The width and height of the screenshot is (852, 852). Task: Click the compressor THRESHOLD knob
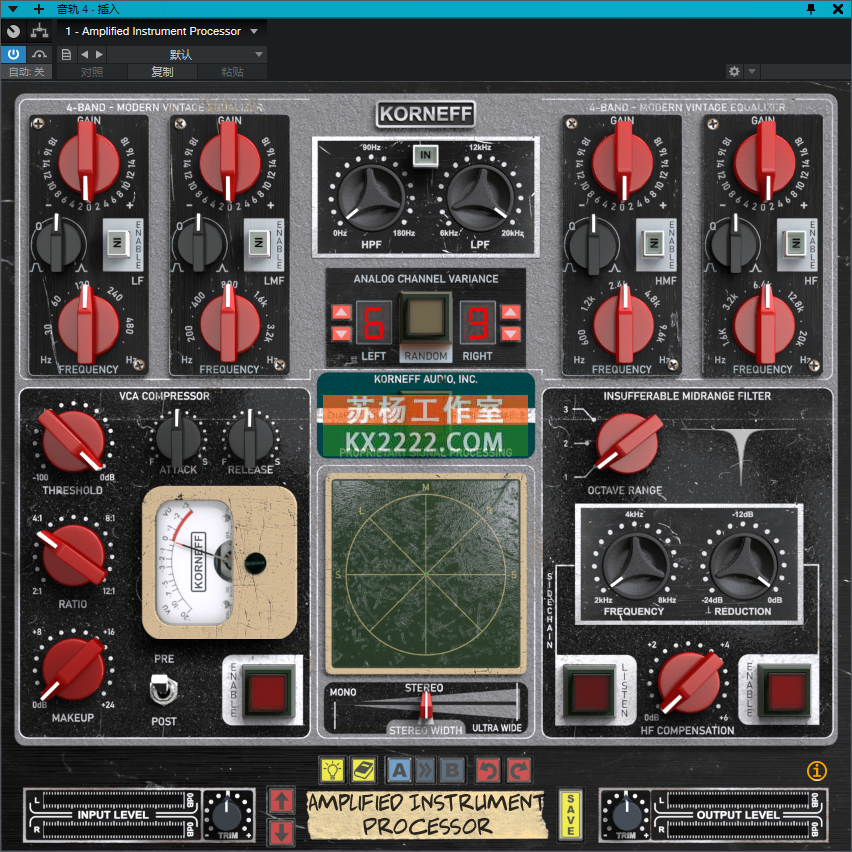click(73, 441)
